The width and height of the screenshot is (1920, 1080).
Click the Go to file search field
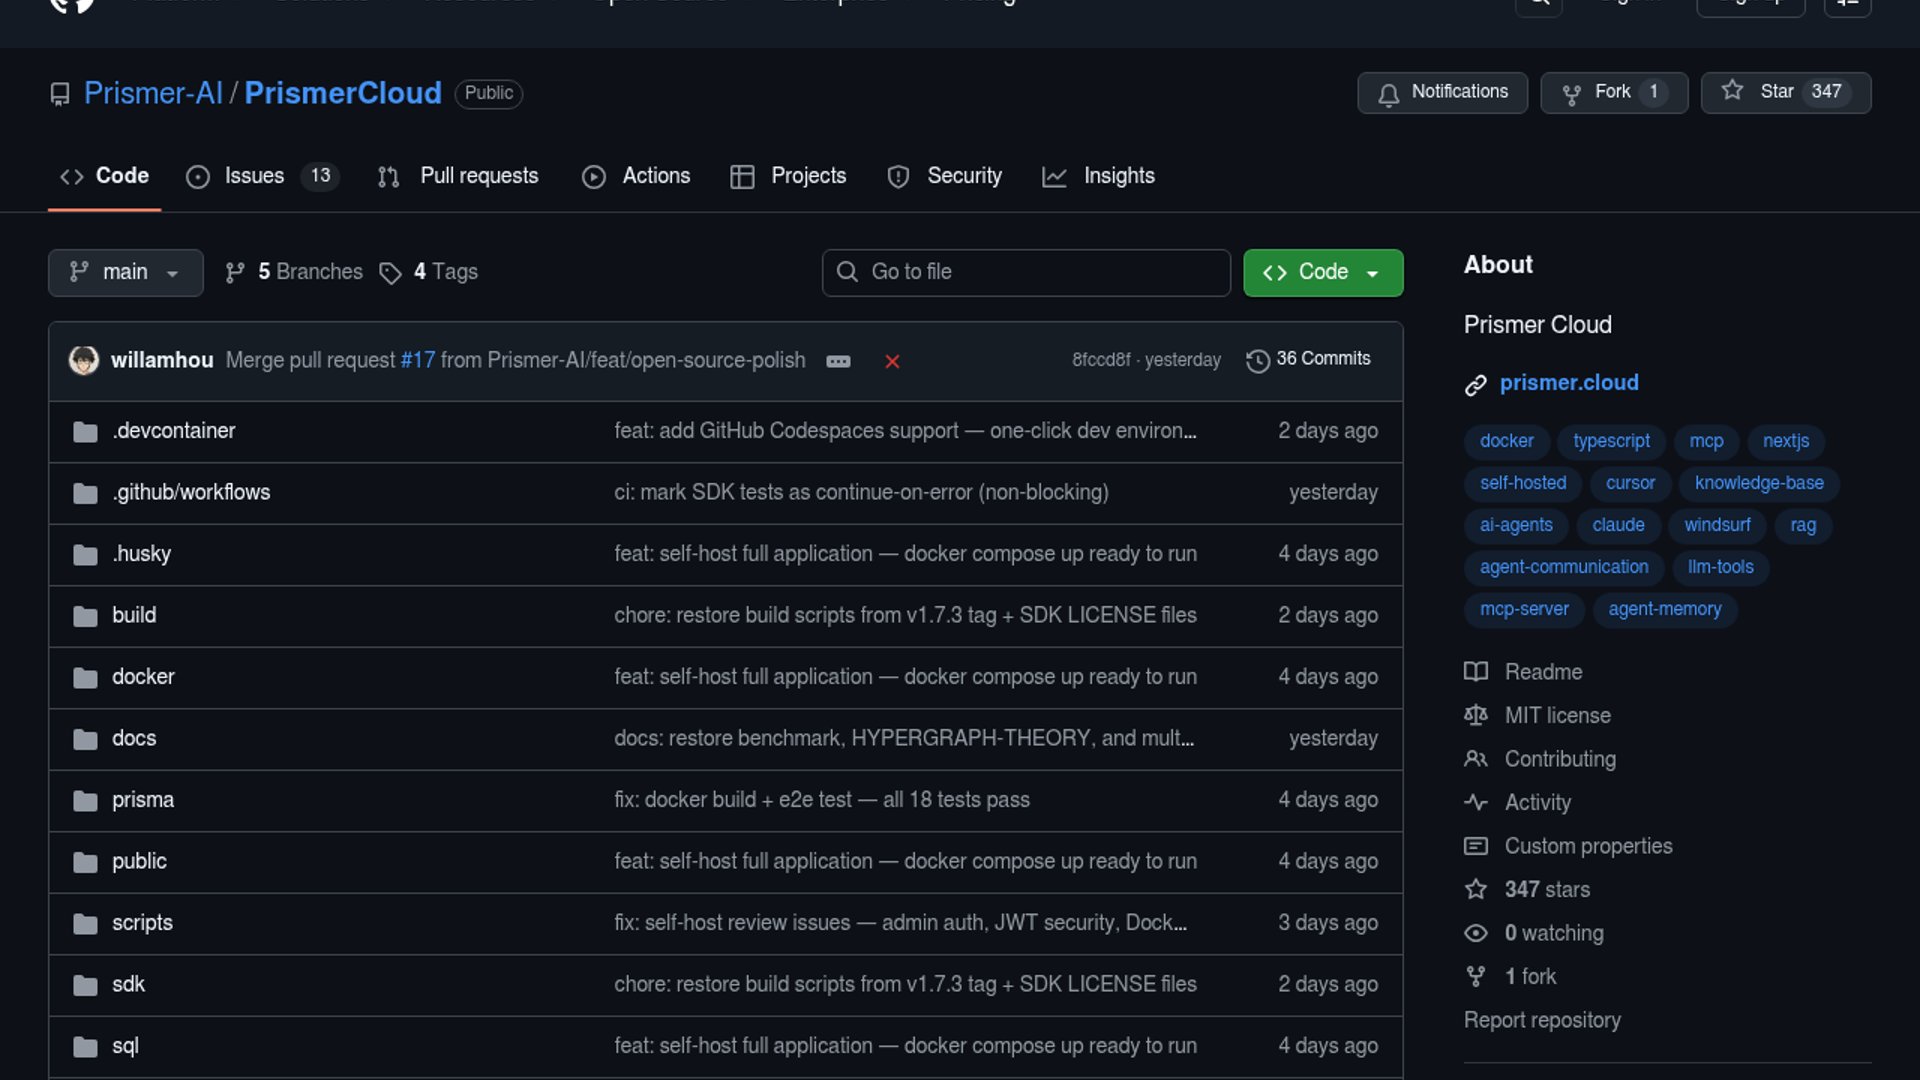point(1026,272)
